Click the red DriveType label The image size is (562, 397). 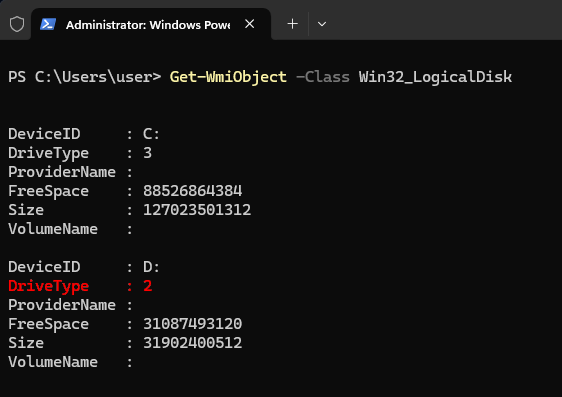click(x=48, y=286)
